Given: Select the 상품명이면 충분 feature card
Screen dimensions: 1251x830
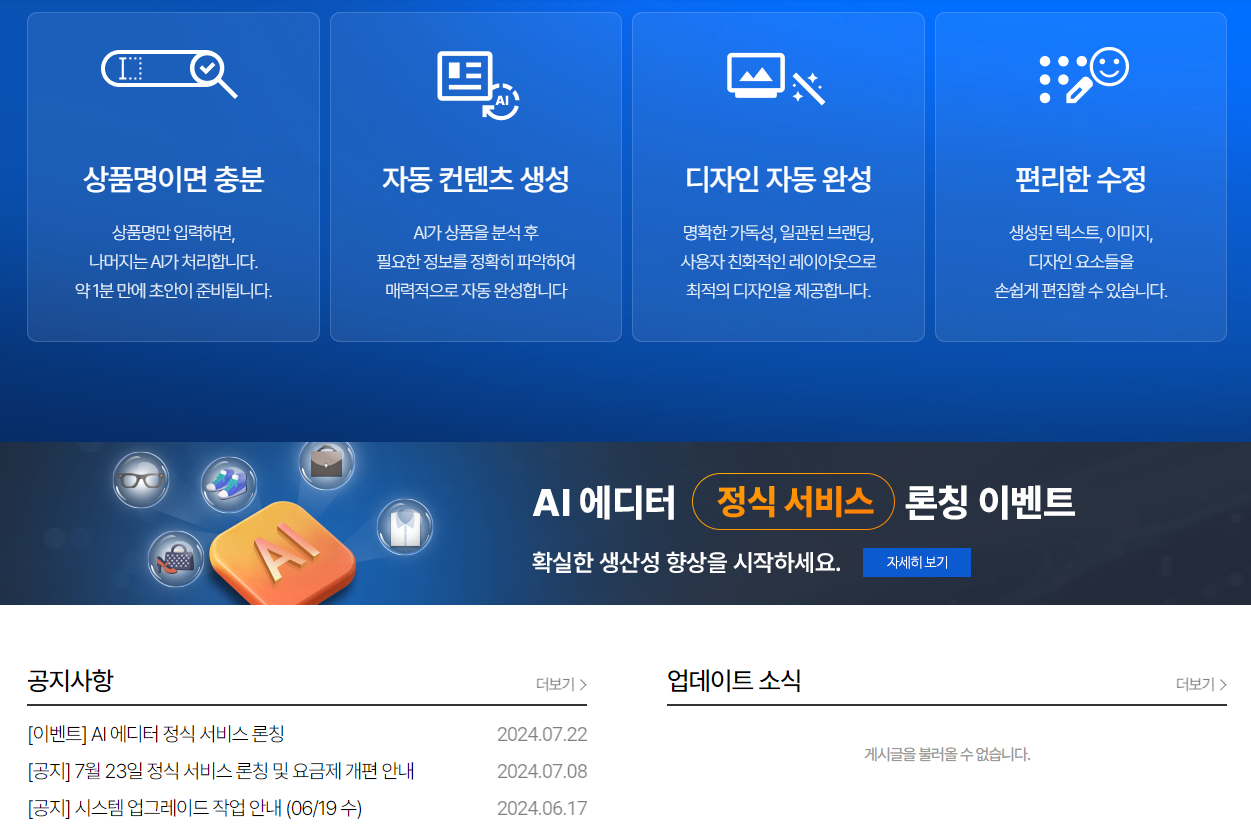Looking at the screenshot, I should [173, 176].
